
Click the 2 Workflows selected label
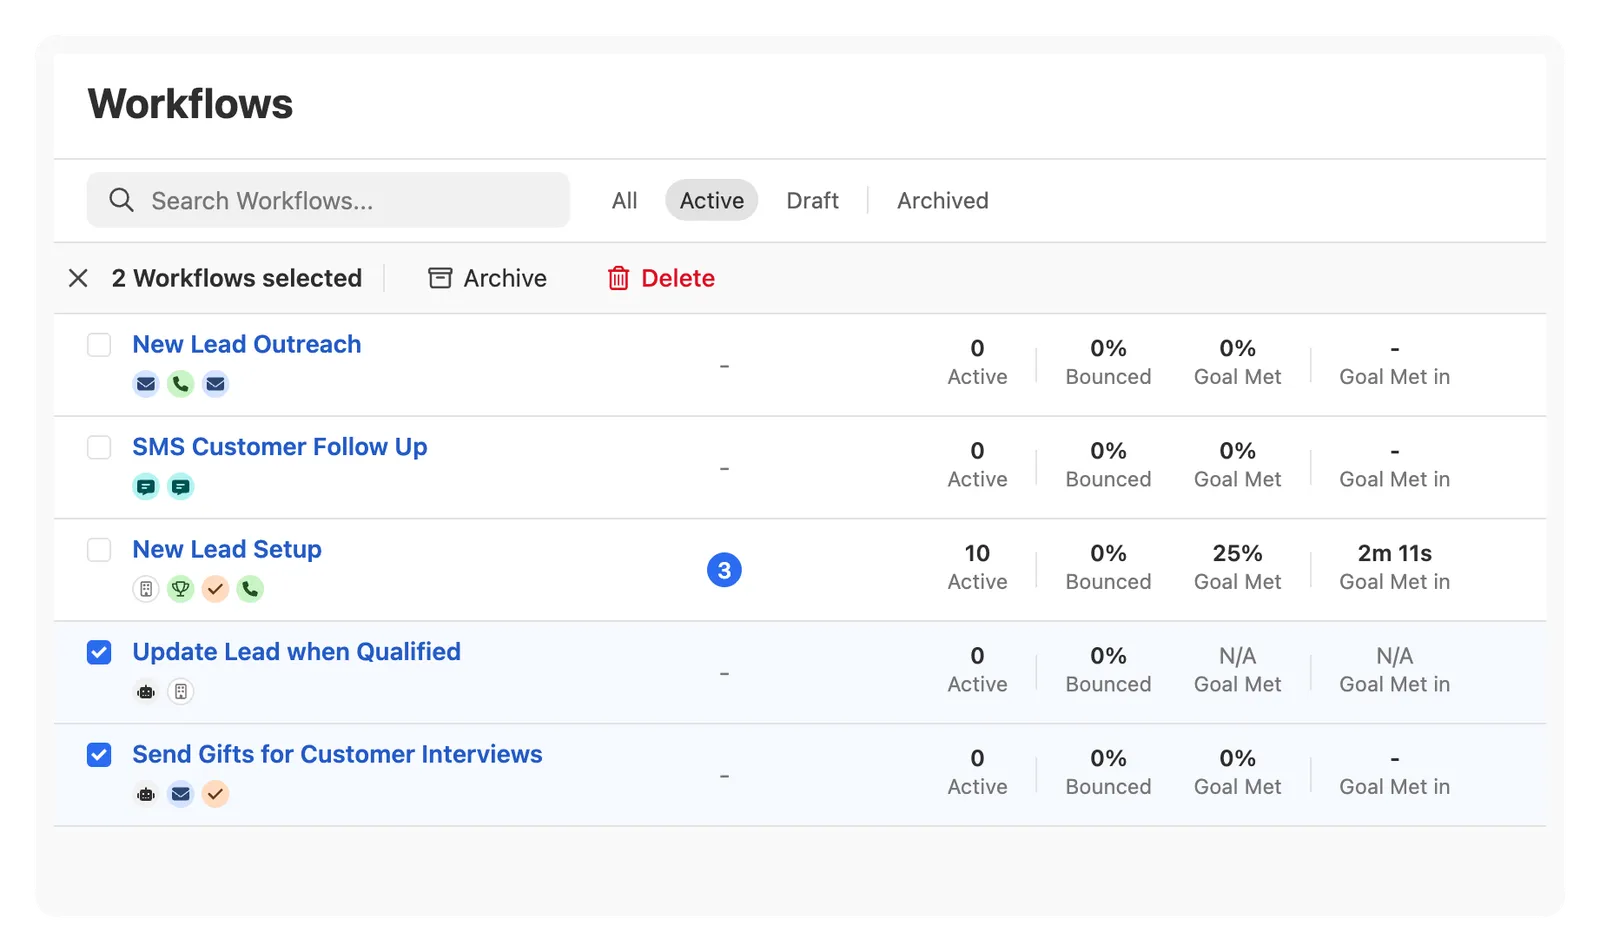click(237, 278)
